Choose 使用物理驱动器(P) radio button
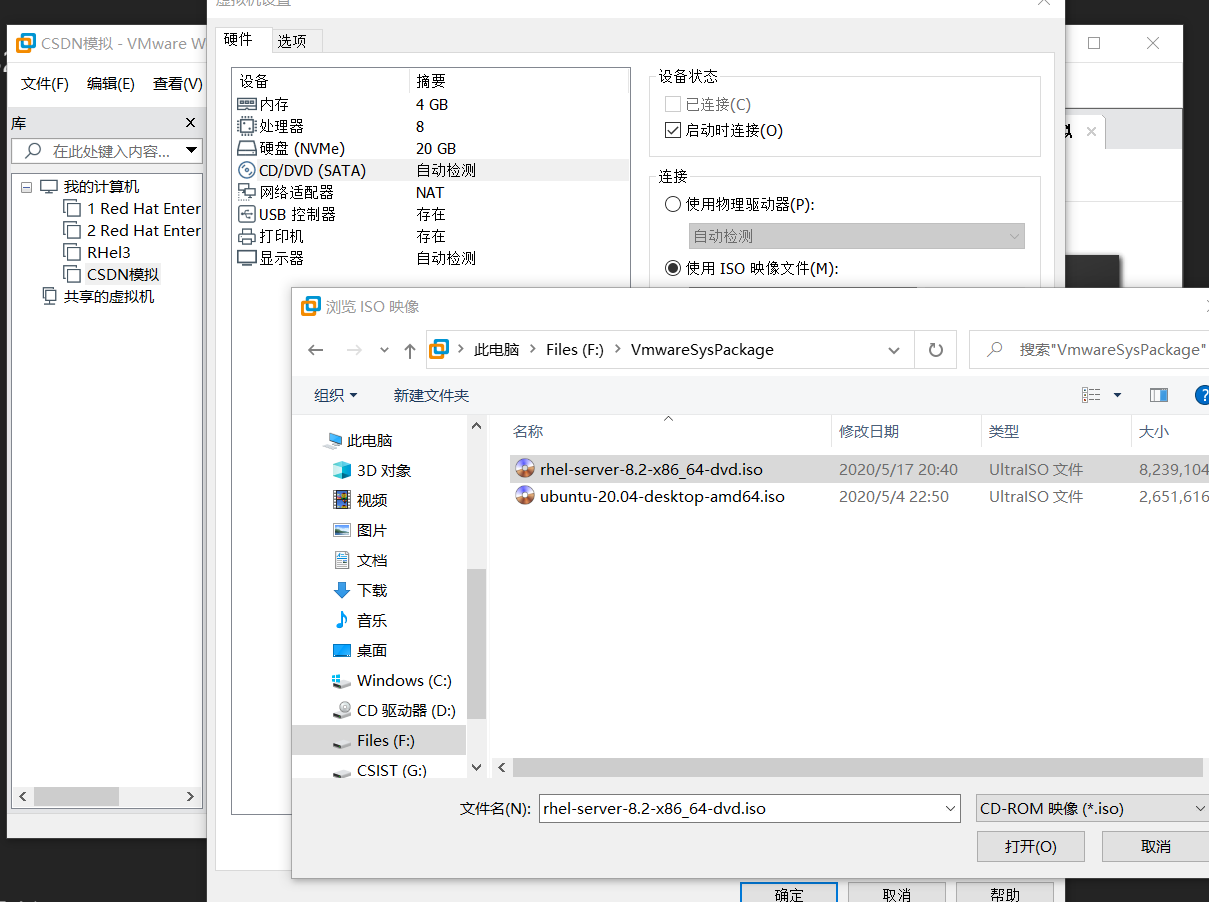 click(673, 204)
